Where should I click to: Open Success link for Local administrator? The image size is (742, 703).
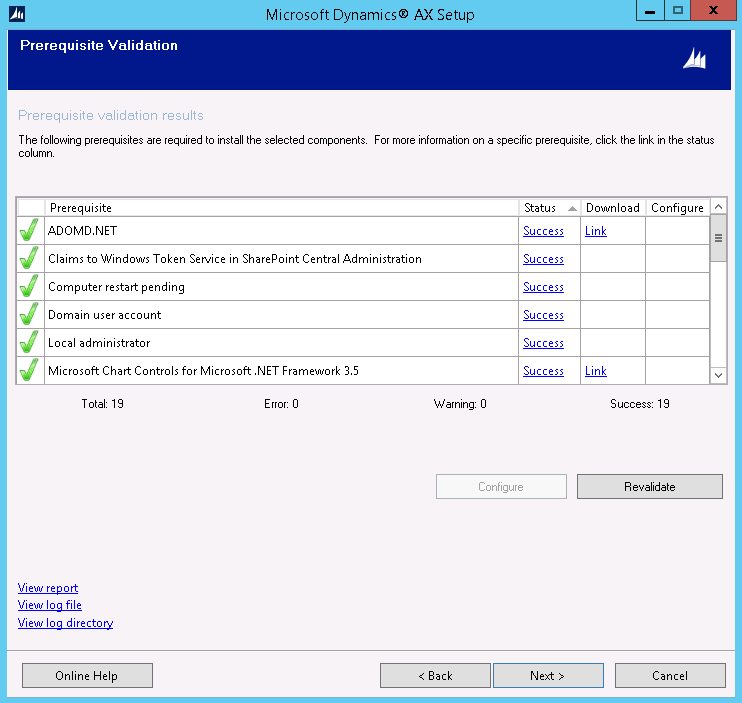point(543,343)
